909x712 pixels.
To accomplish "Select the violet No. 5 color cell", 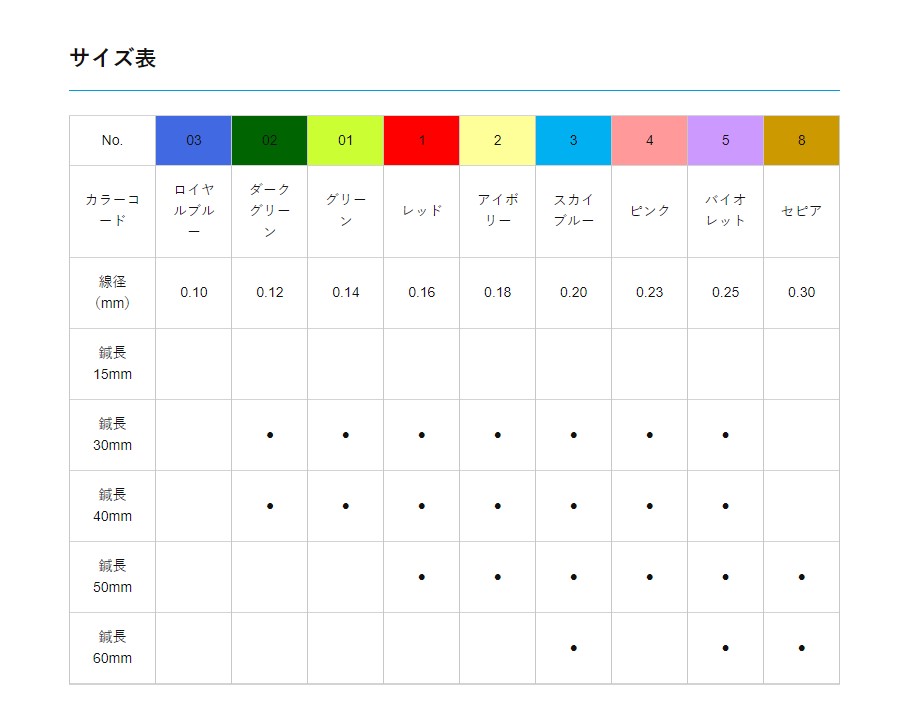I will [725, 140].
